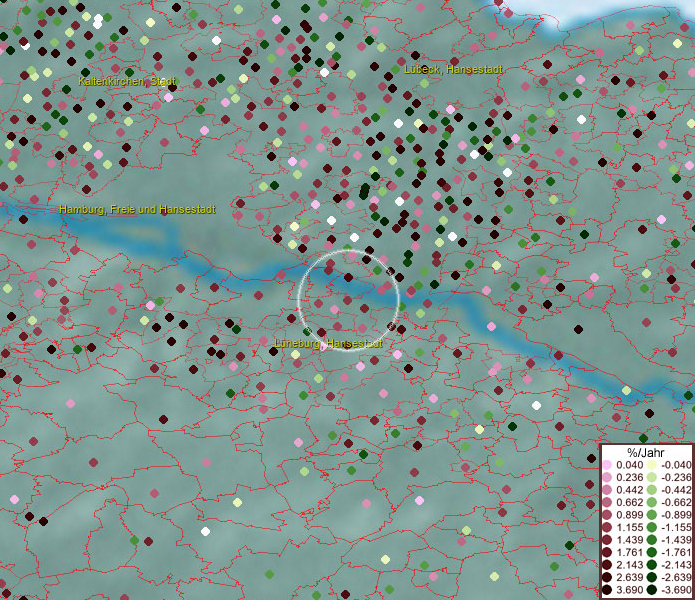
Task: Click the 0.442 legend color dot
Action: coord(607,490)
